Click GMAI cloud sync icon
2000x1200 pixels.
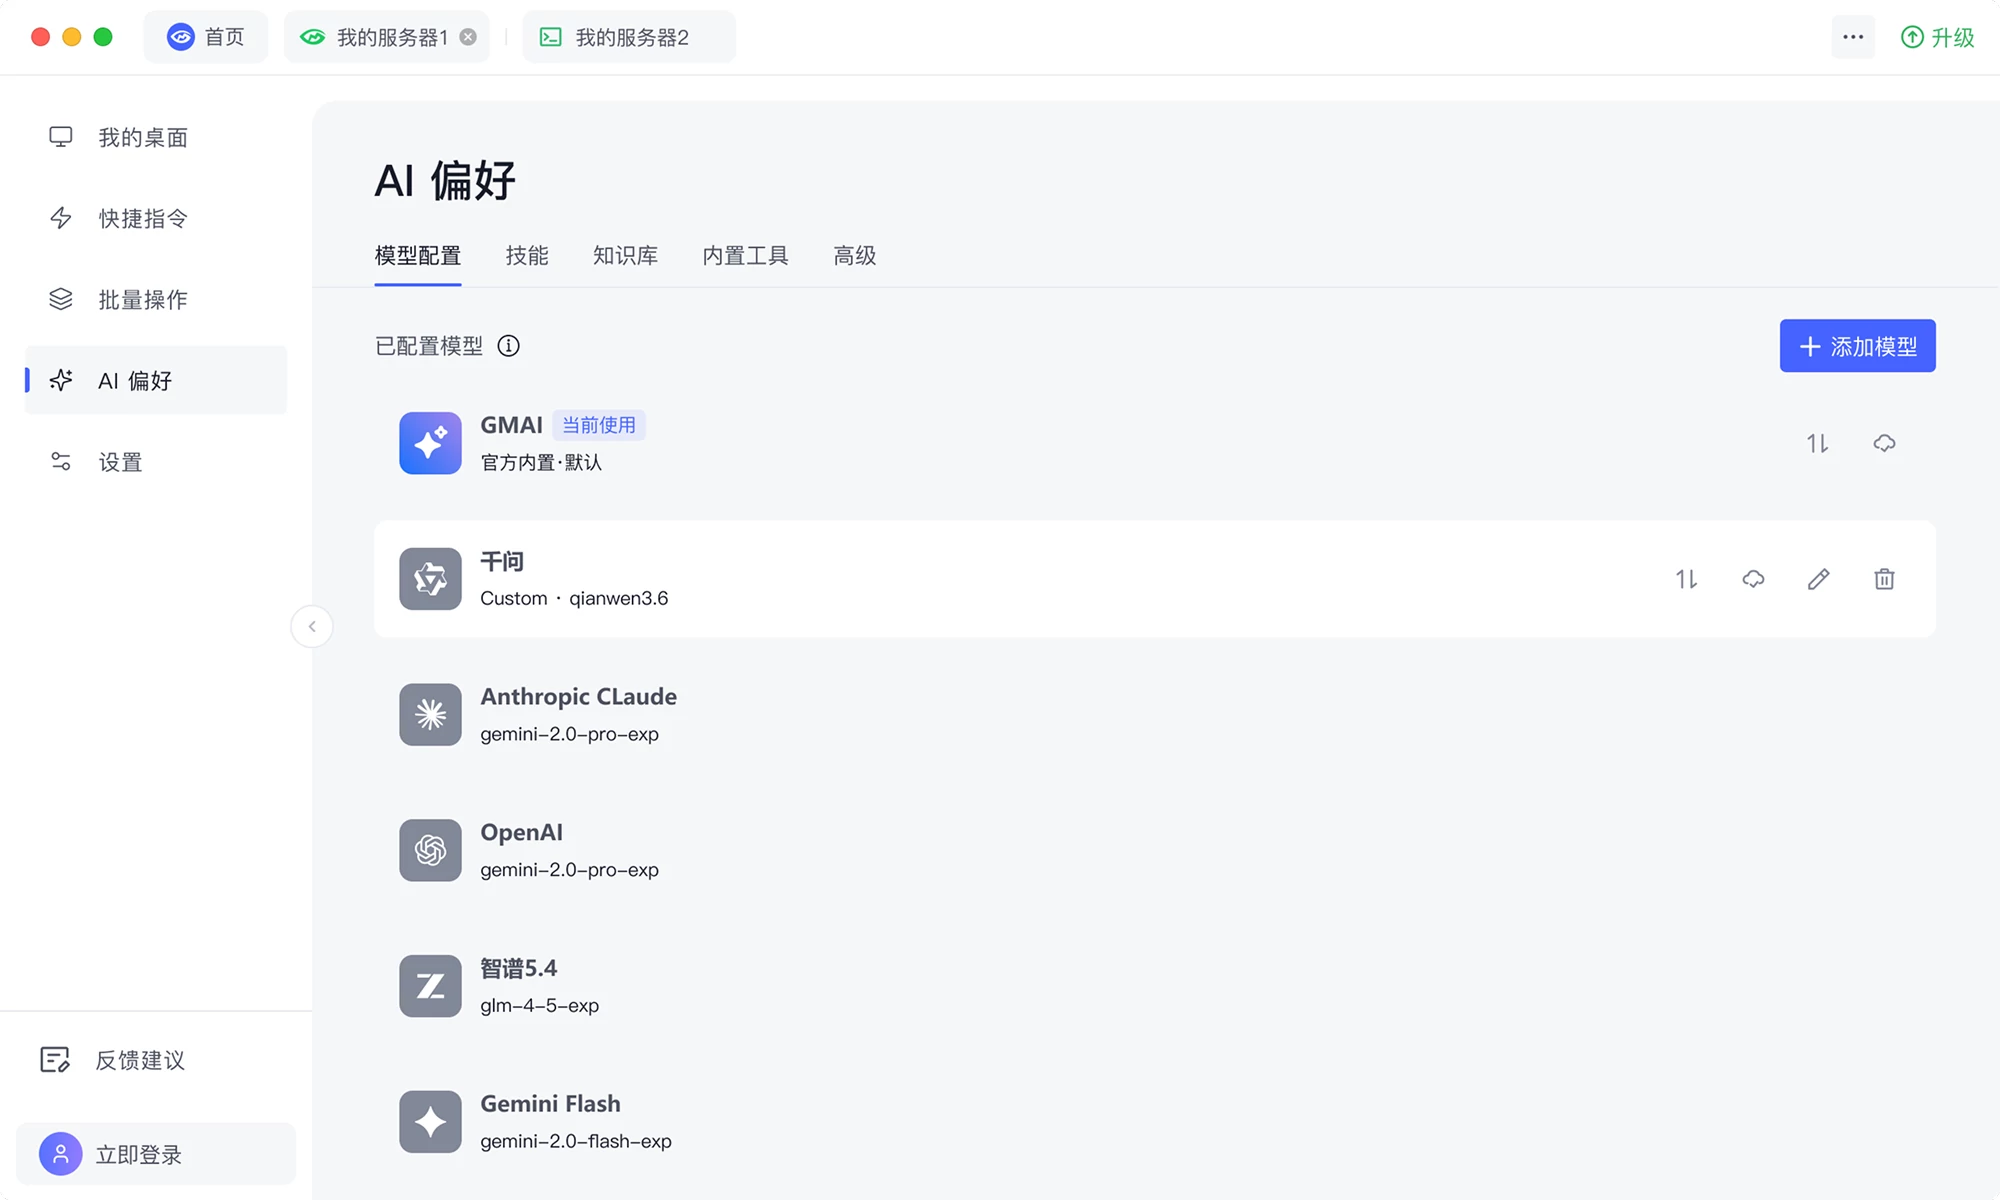(1884, 443)
